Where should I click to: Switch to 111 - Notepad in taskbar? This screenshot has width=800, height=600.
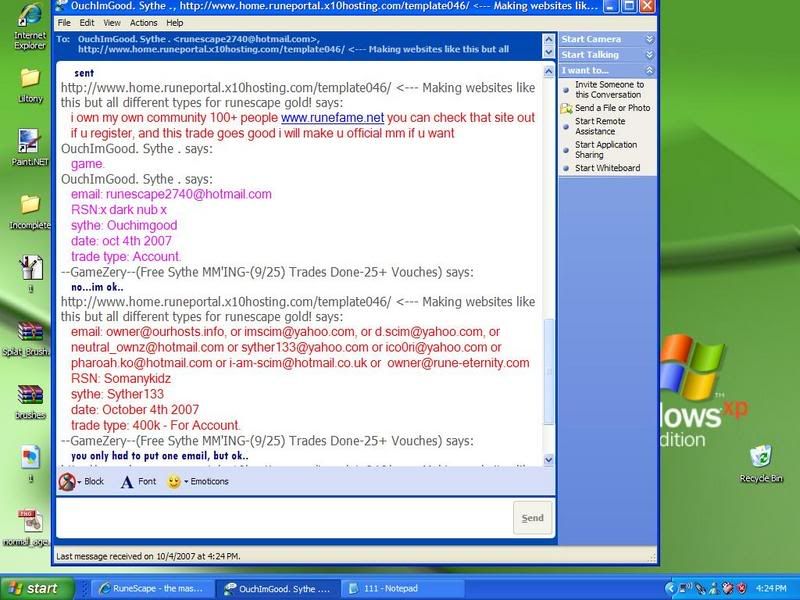tap(402, 588)
